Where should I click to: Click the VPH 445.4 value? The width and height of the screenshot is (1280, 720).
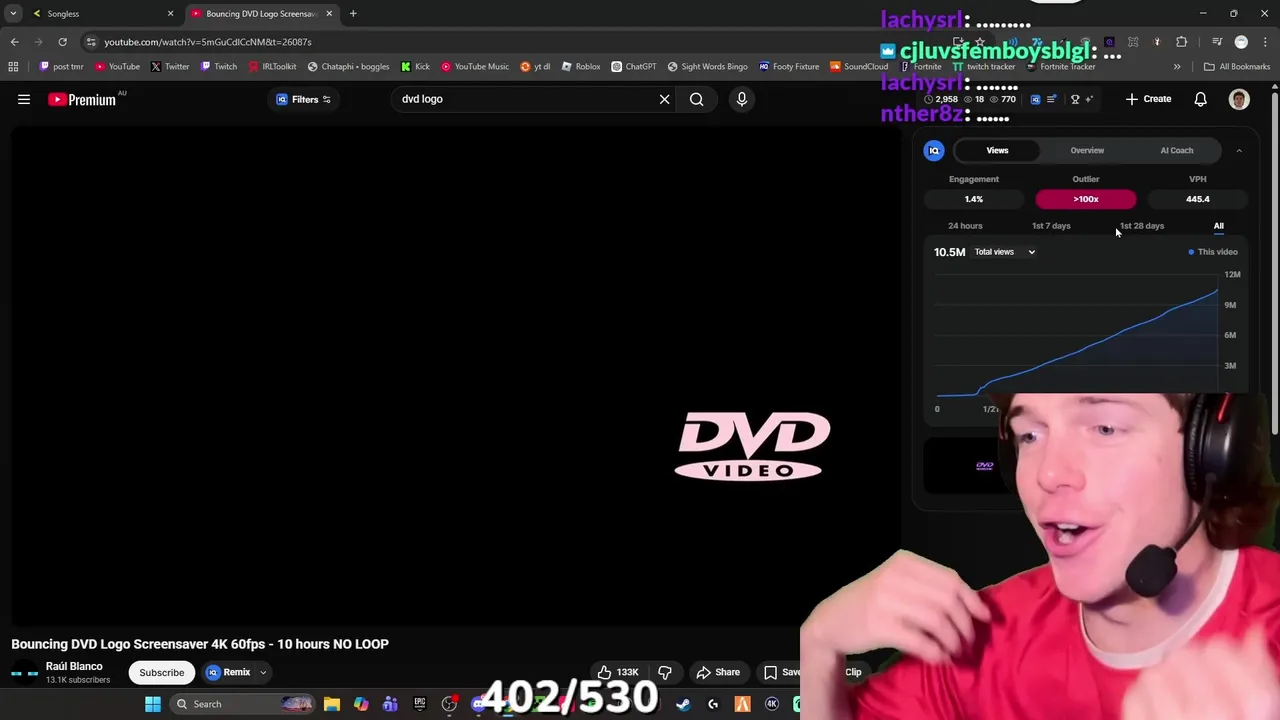1198,199
